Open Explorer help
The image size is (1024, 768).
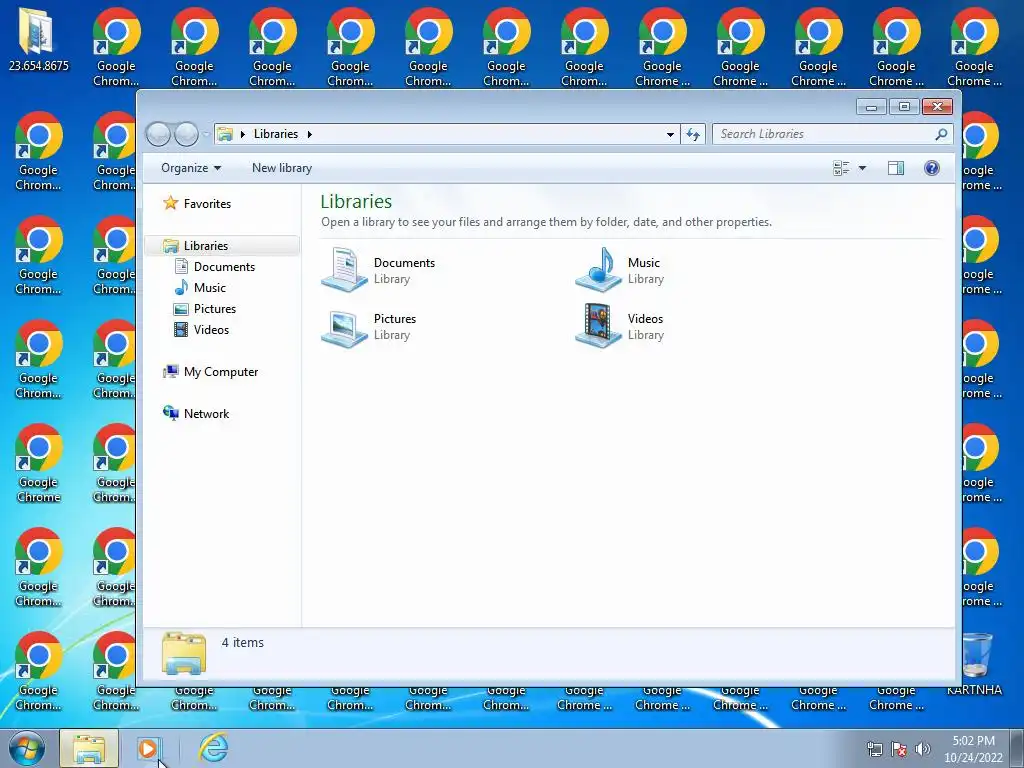pos(932,168)
